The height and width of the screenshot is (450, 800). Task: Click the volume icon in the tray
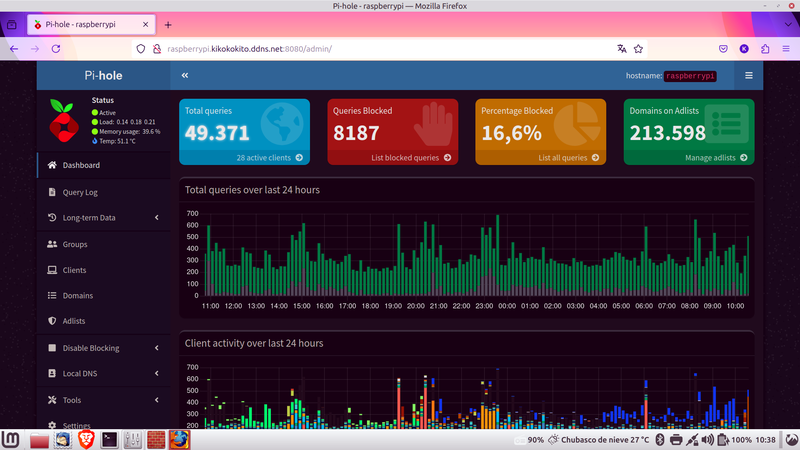click(x=707, y=440)
